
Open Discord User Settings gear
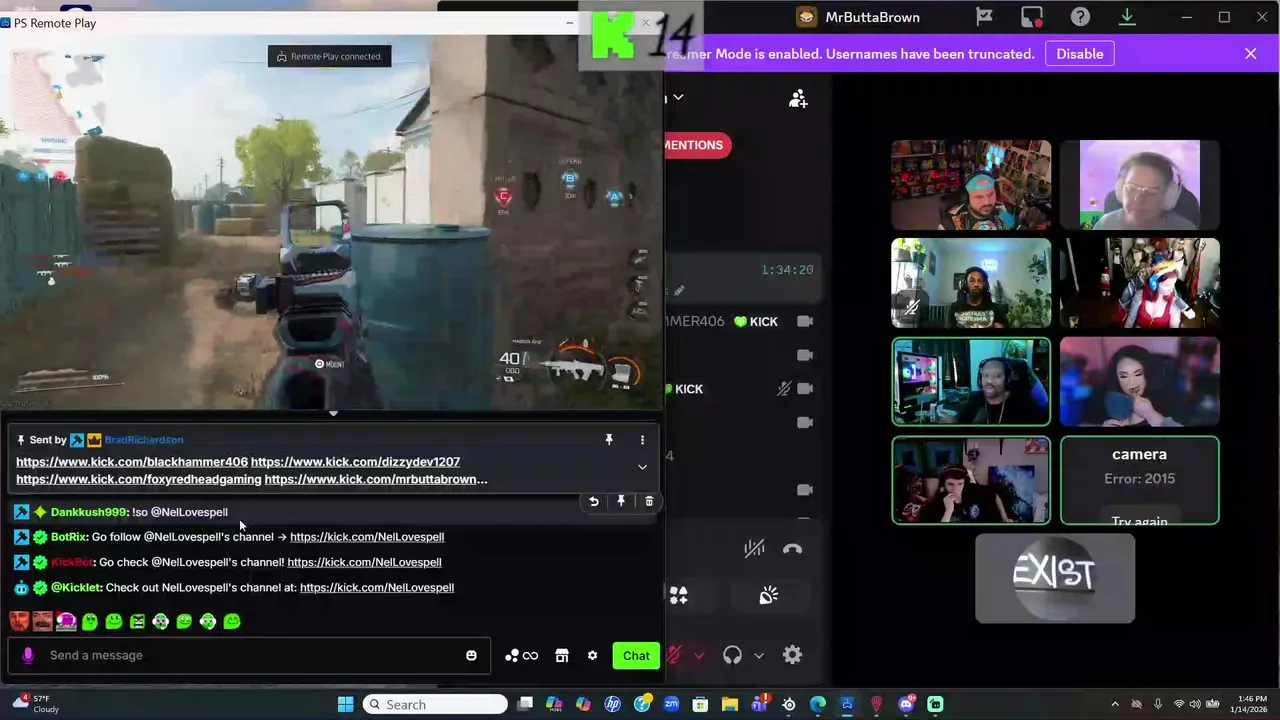(792, 656)
